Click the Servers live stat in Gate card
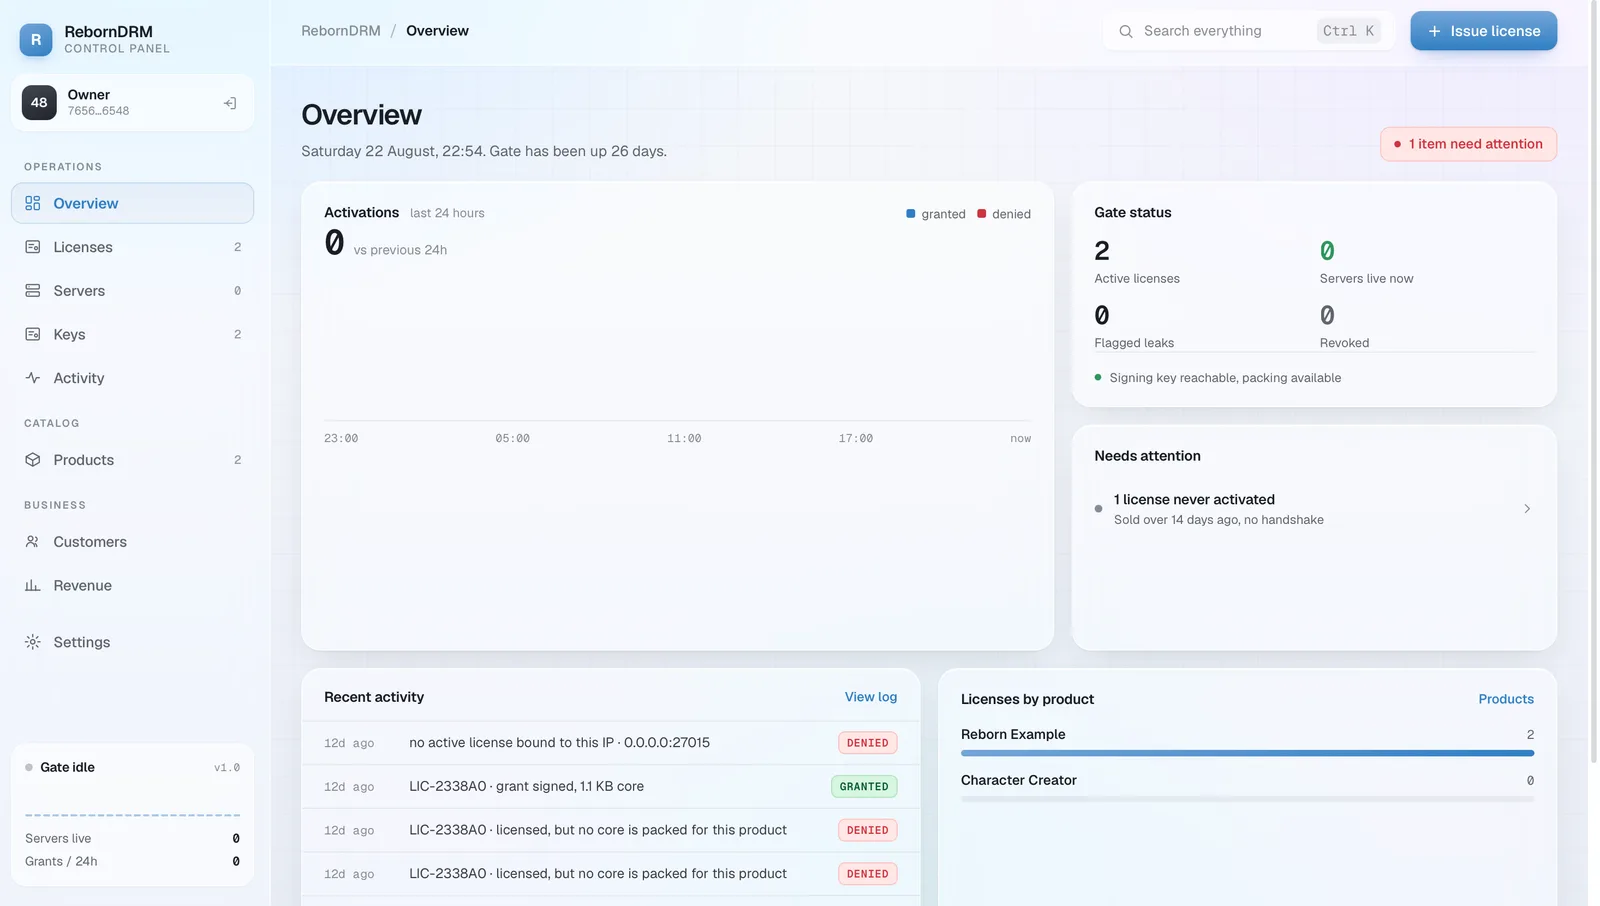1600x906 pixels. point(132,838)
